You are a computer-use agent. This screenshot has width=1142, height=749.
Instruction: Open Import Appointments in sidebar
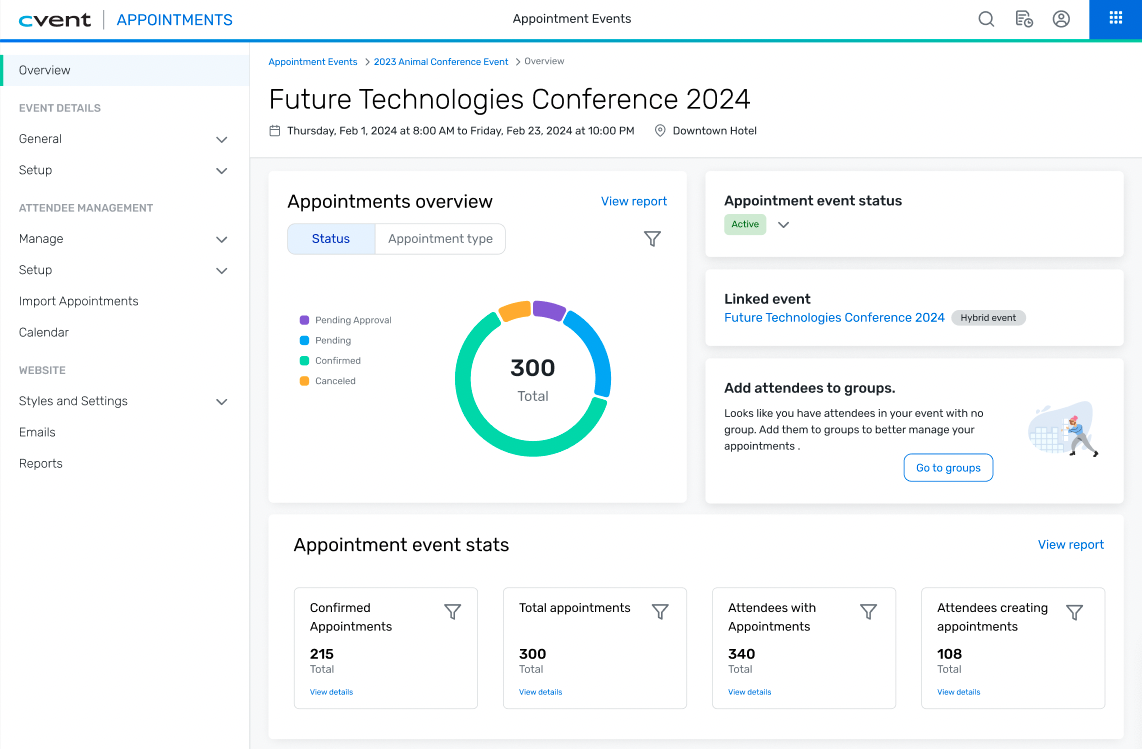click(79, 301)
